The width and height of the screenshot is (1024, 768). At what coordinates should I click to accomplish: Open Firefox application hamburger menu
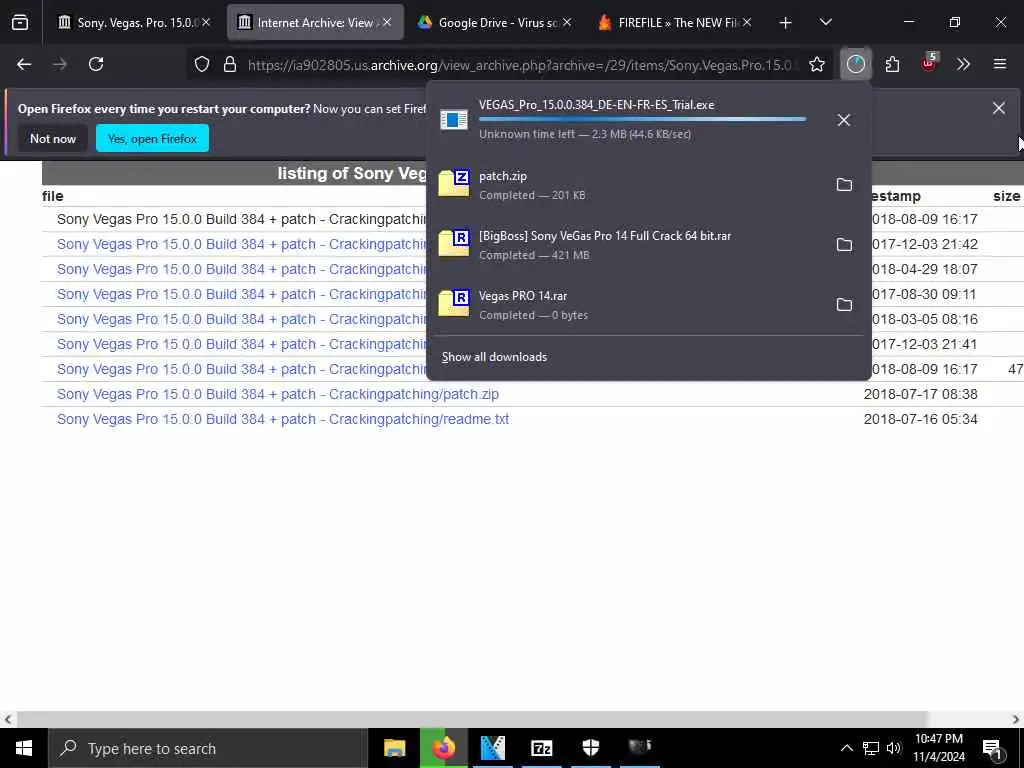[x=1000, y=64]
